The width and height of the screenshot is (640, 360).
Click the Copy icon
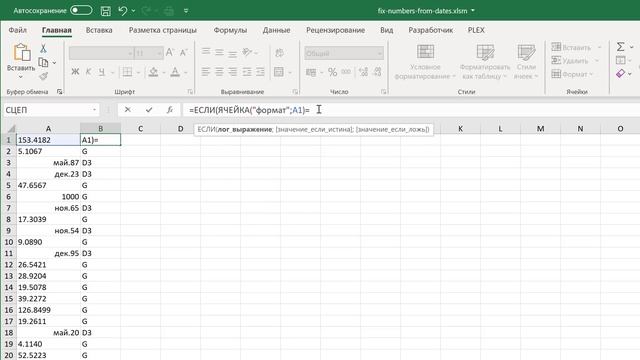coord(43,62)
